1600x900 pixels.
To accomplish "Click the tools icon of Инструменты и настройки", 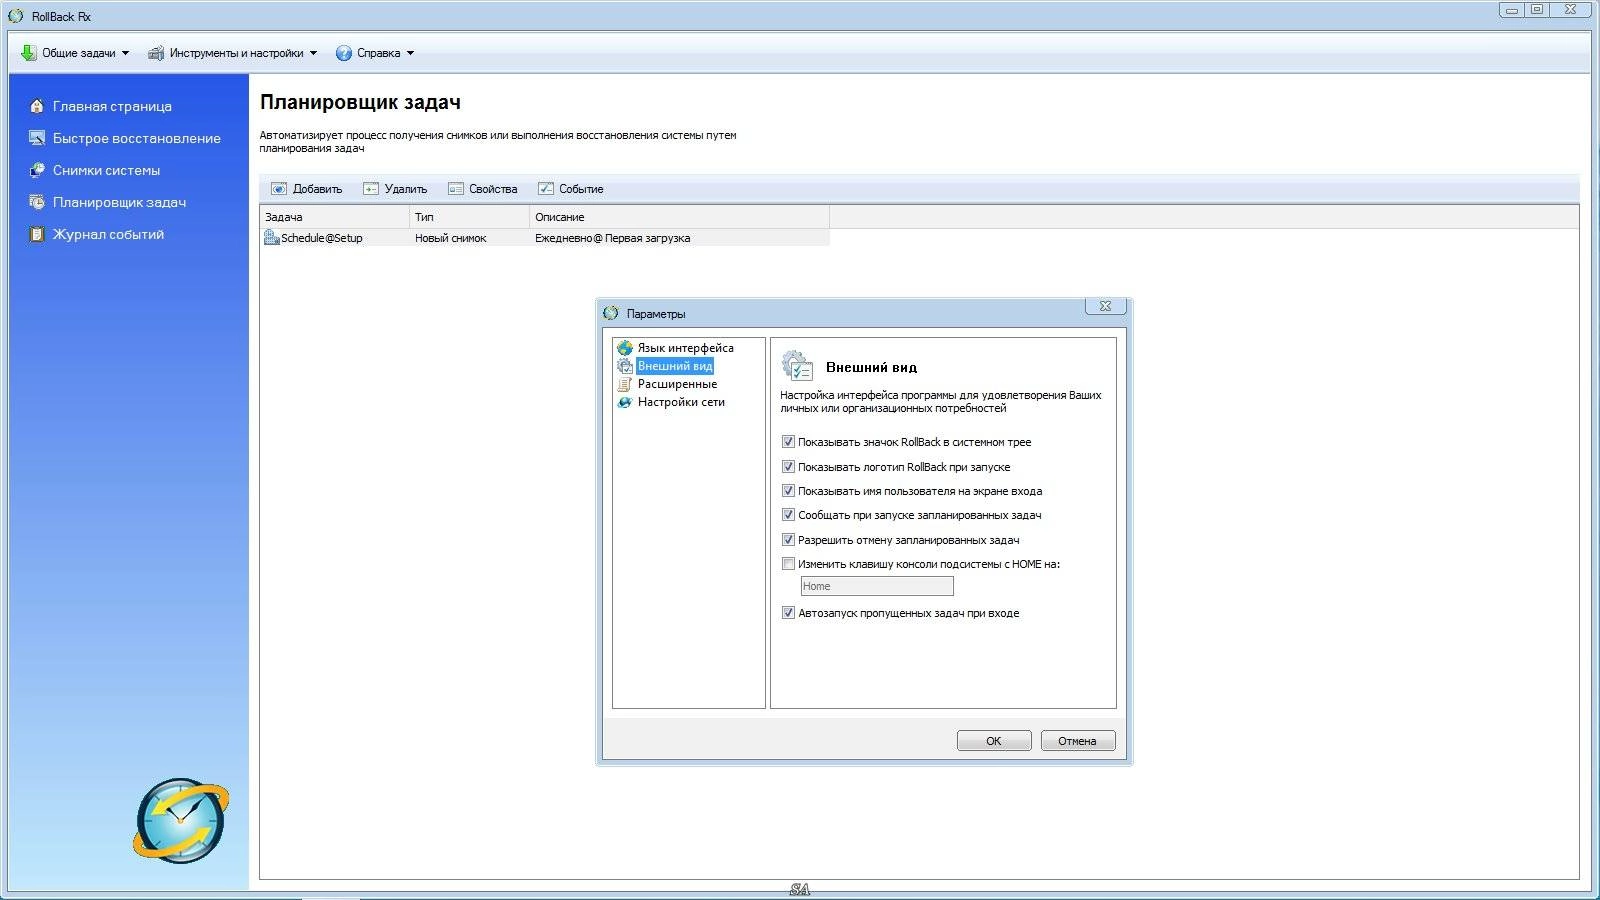I will point(156,53).
